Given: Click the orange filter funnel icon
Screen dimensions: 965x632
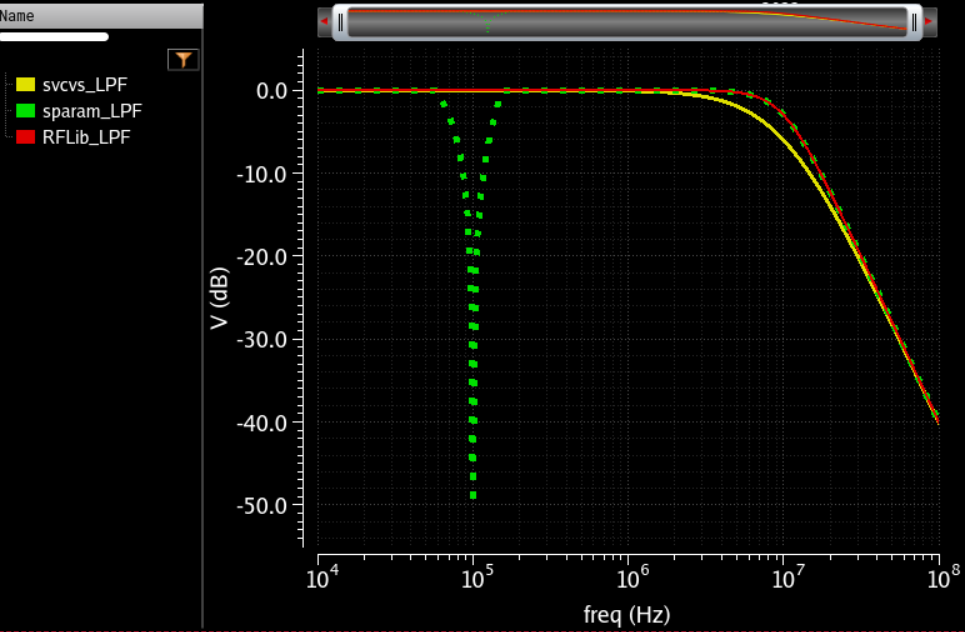Looking at the screenshot, I should tap(183, 60).
